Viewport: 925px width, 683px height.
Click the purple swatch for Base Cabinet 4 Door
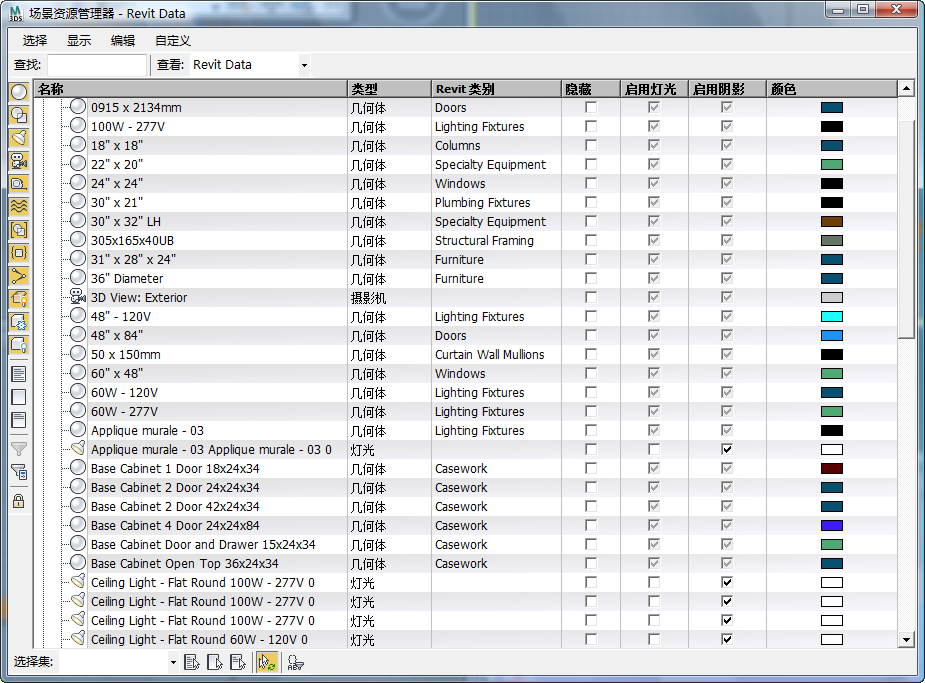[x=832, y=526]
